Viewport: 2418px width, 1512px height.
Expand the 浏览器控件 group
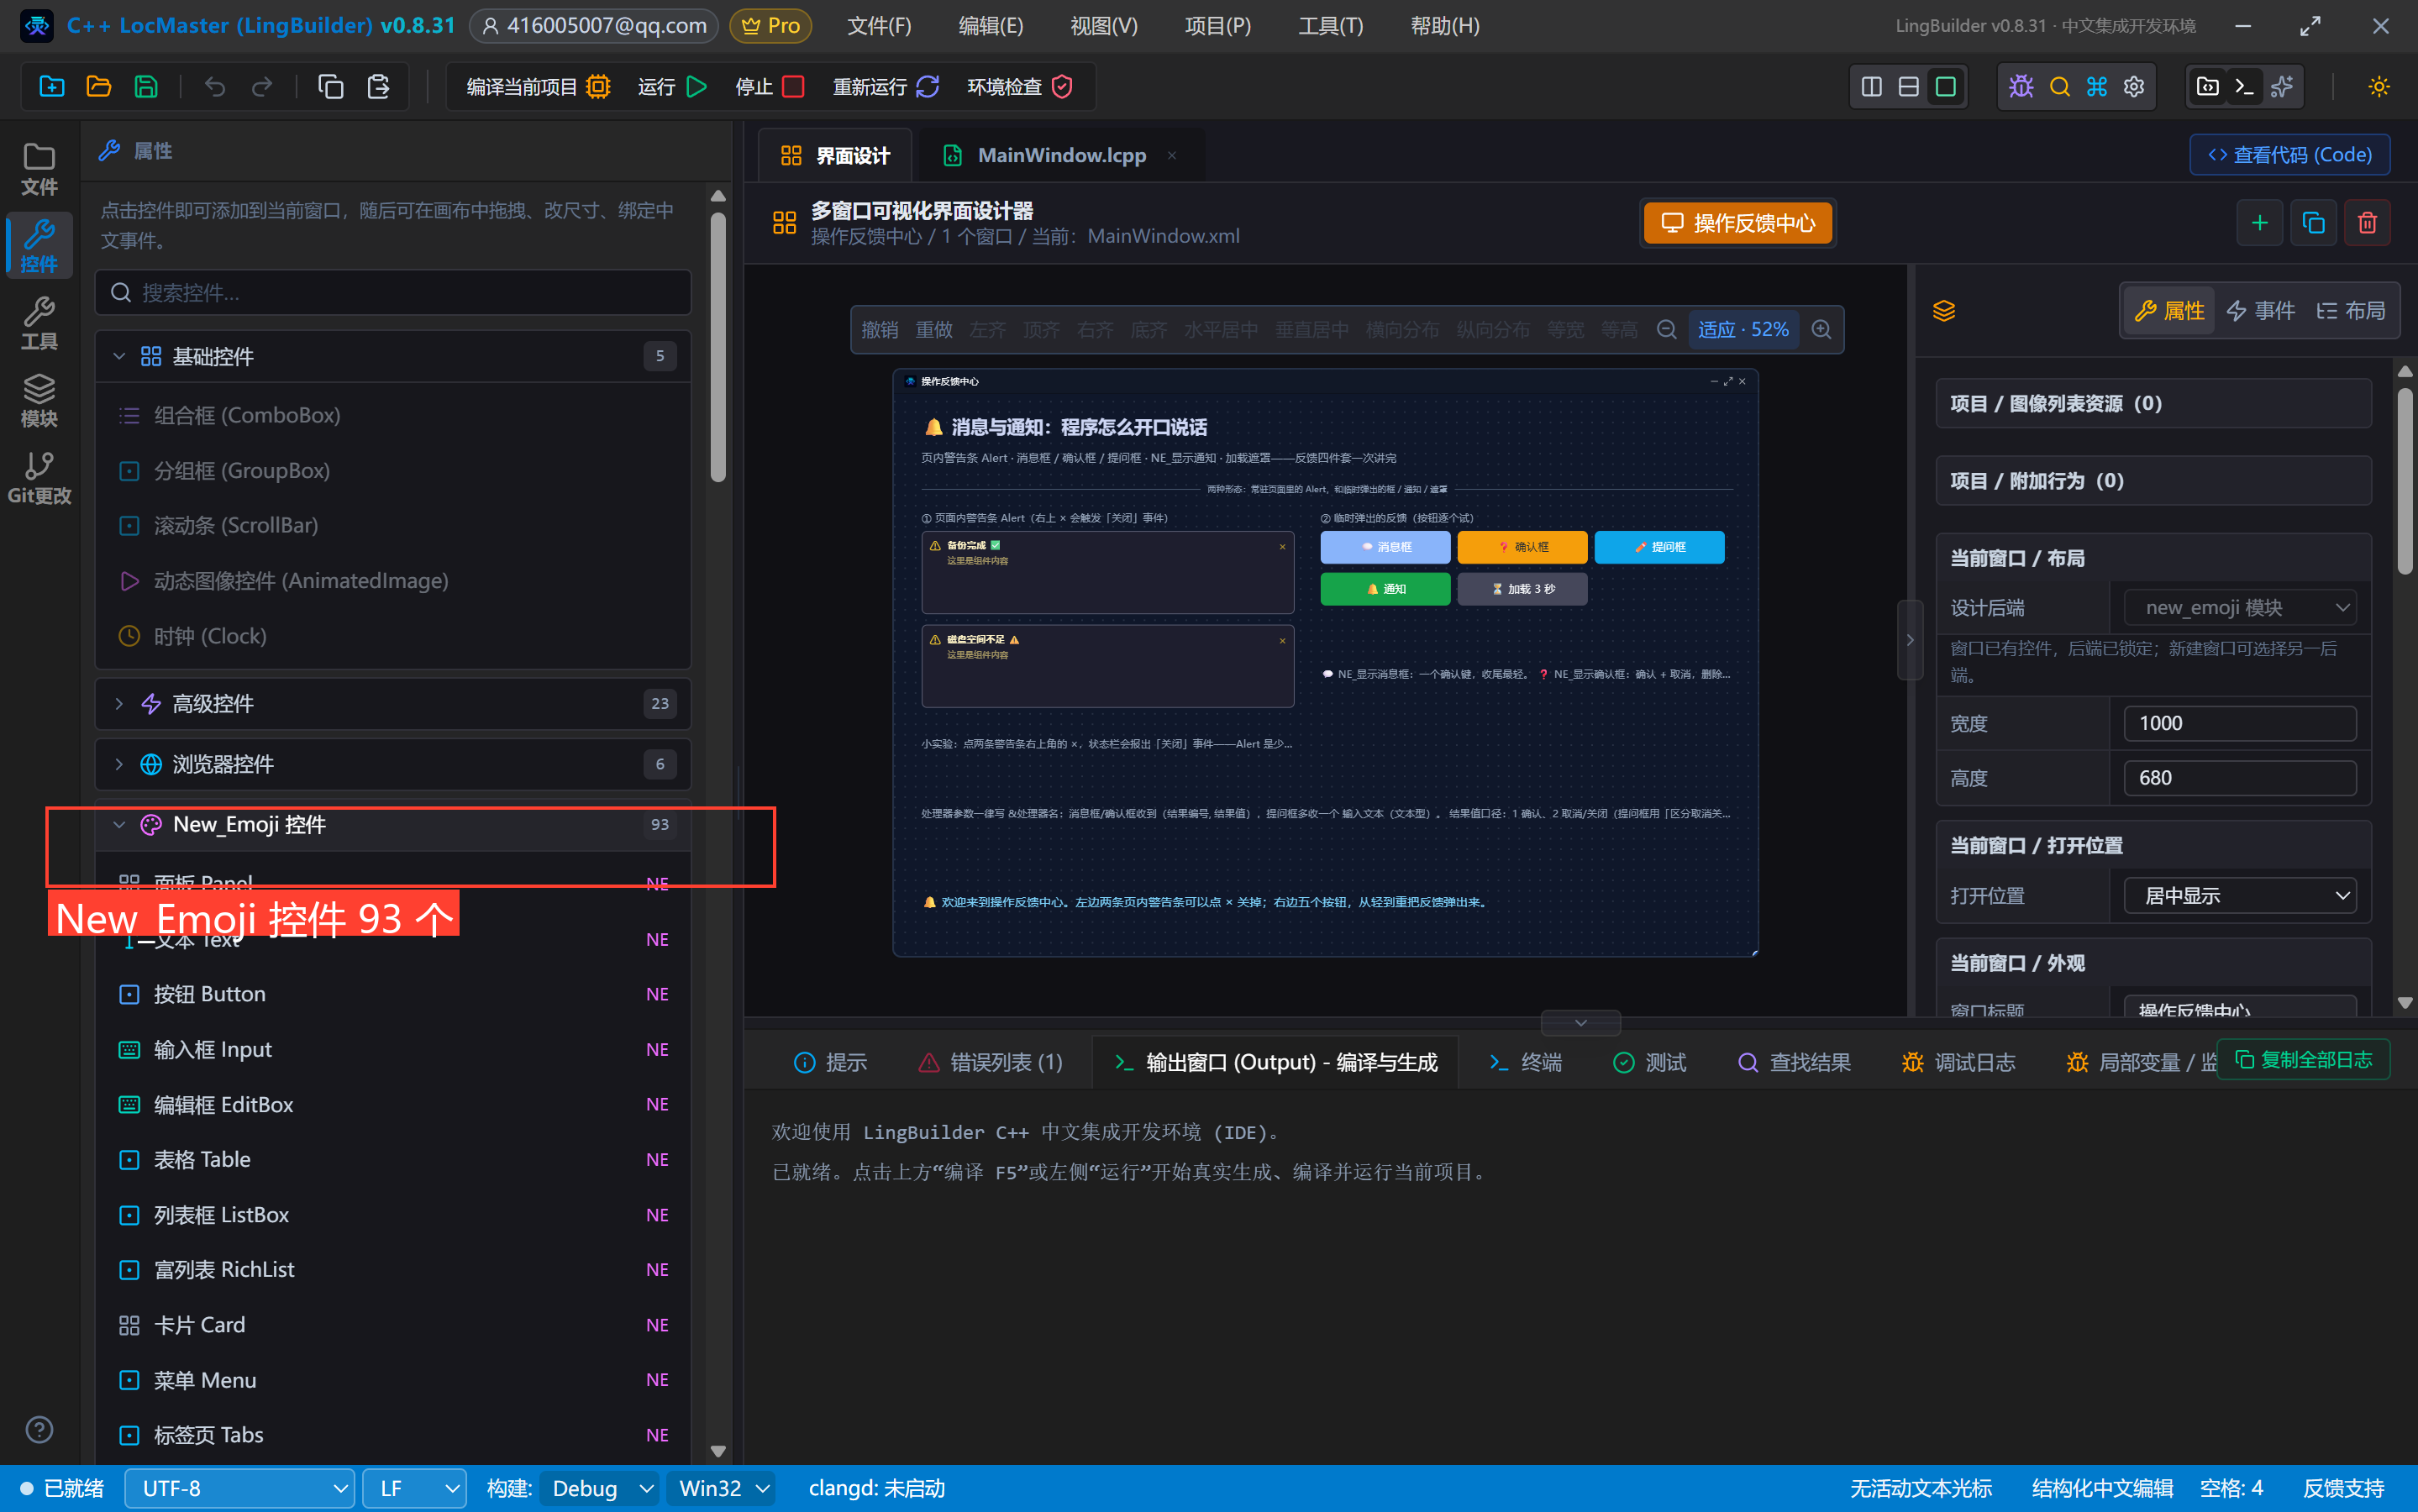click(393, 764)
